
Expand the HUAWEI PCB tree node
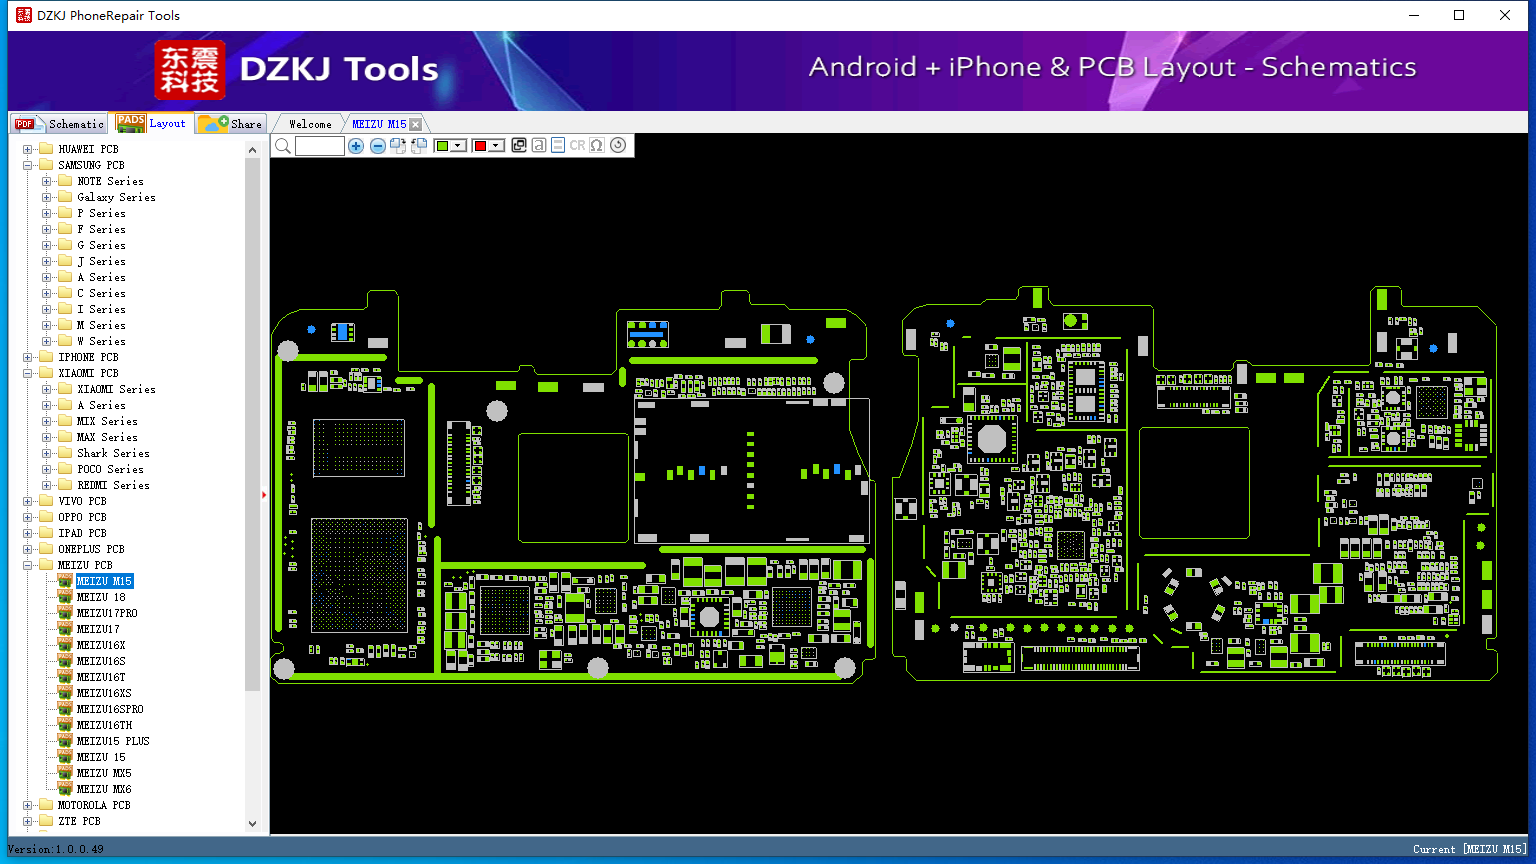point(28,149)
